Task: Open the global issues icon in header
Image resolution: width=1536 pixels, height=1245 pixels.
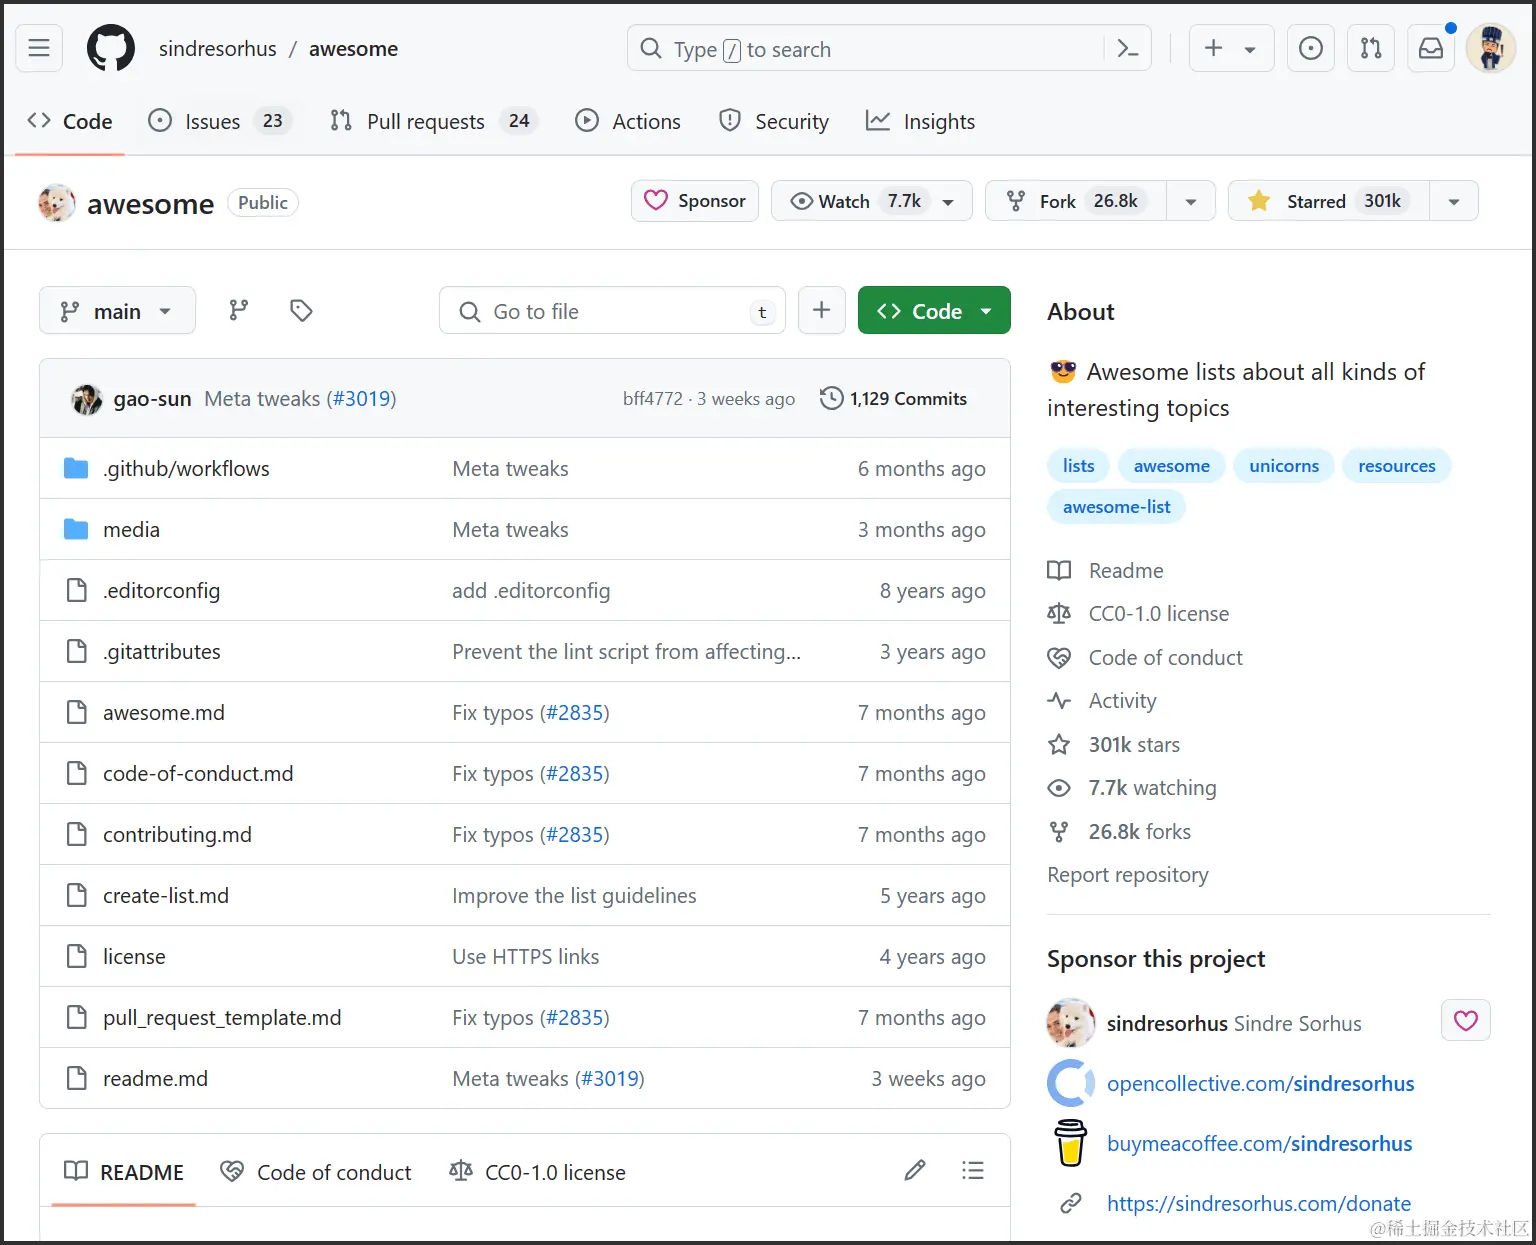Action: [x=1311, y=48]
